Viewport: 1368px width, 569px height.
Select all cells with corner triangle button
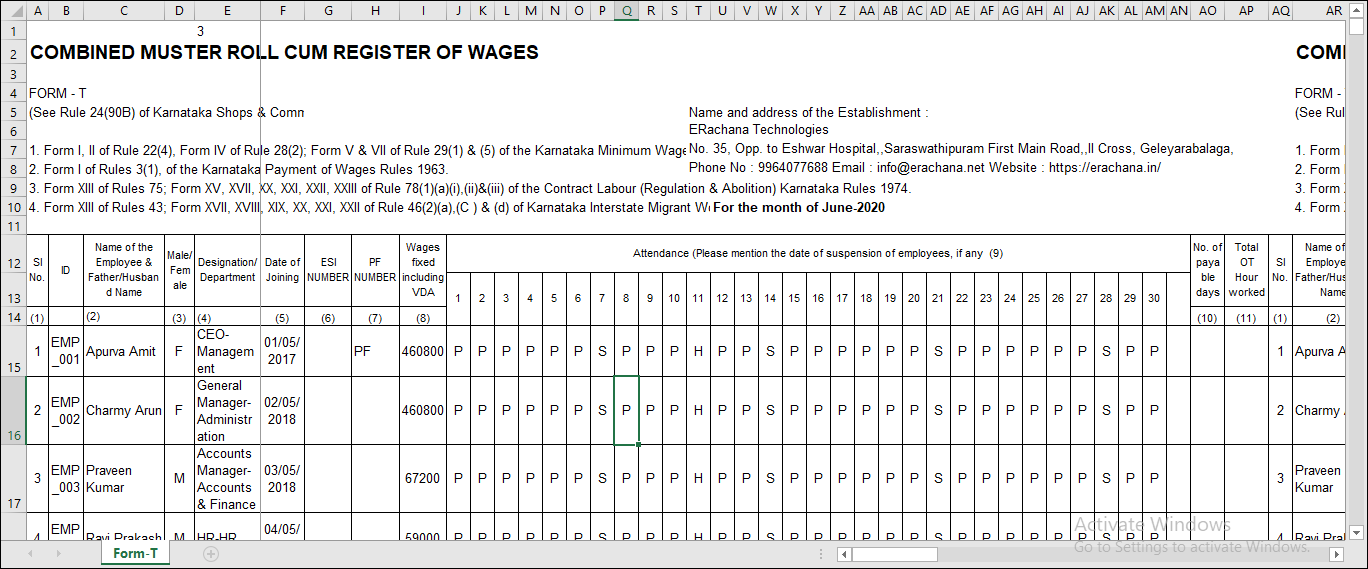[12, 10]
